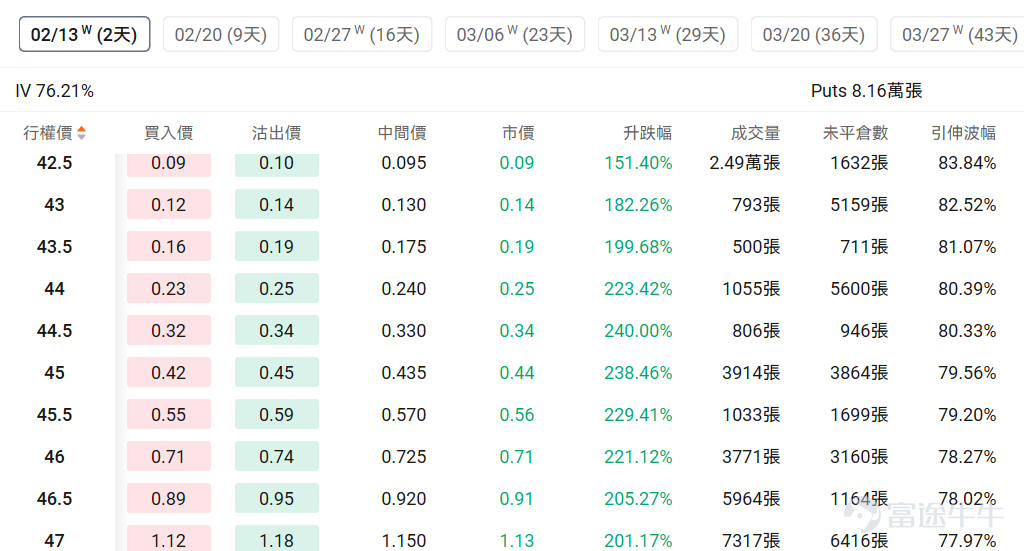Select the strike 44.5 row label
The height and width of the screenshot is (551, 1024).
54,330
